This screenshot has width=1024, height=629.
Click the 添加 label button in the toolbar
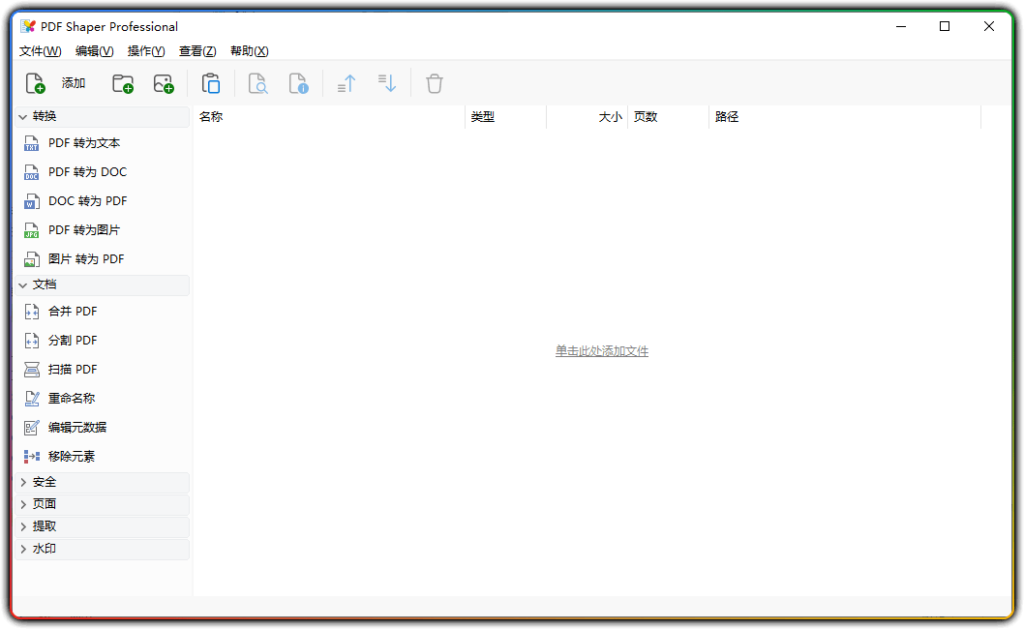pyautogui.click(x=73, y=83)
